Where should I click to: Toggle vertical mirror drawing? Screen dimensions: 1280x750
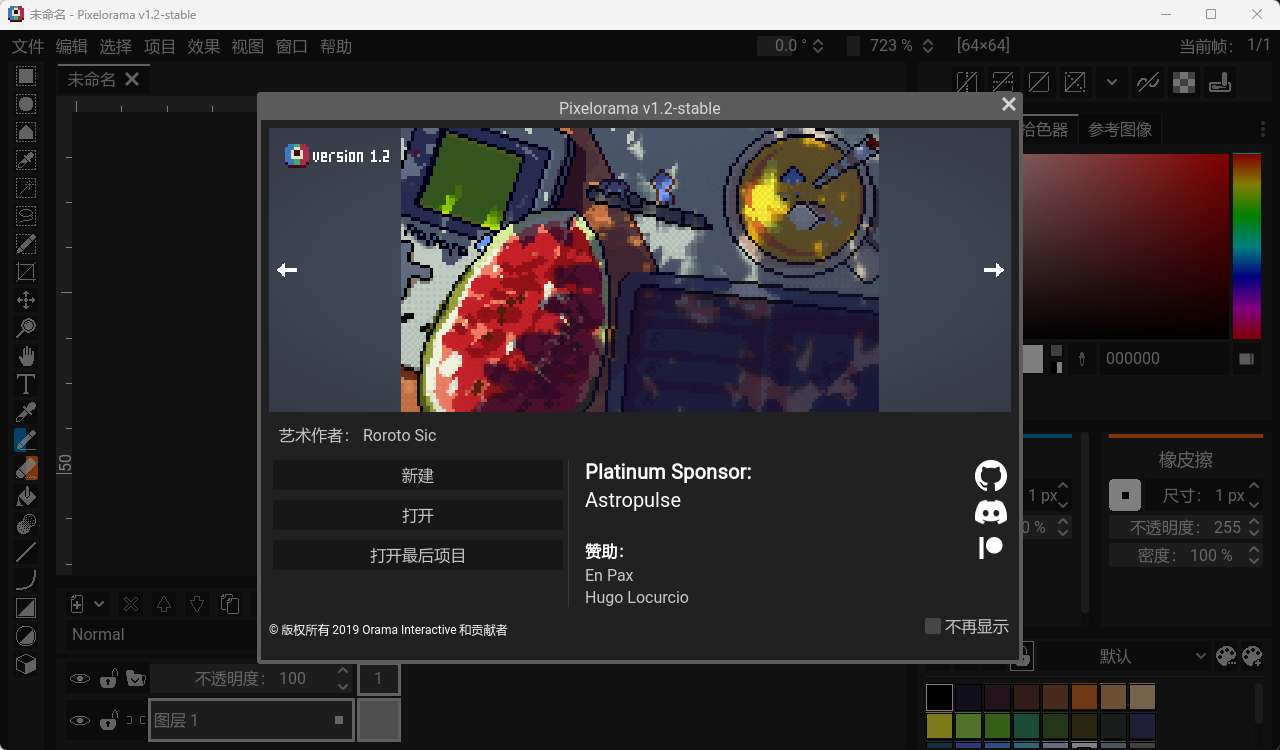coord(1003,82)
